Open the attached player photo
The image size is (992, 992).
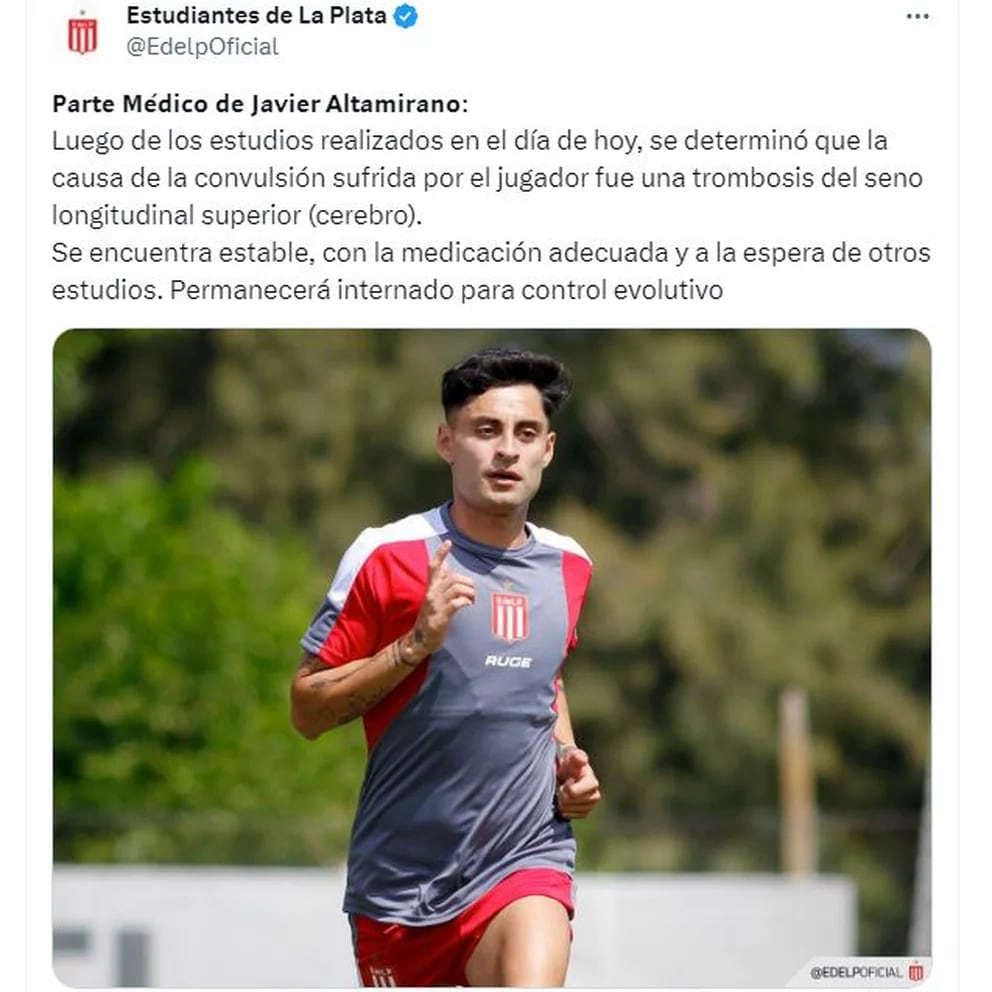[x=492, y=658]
